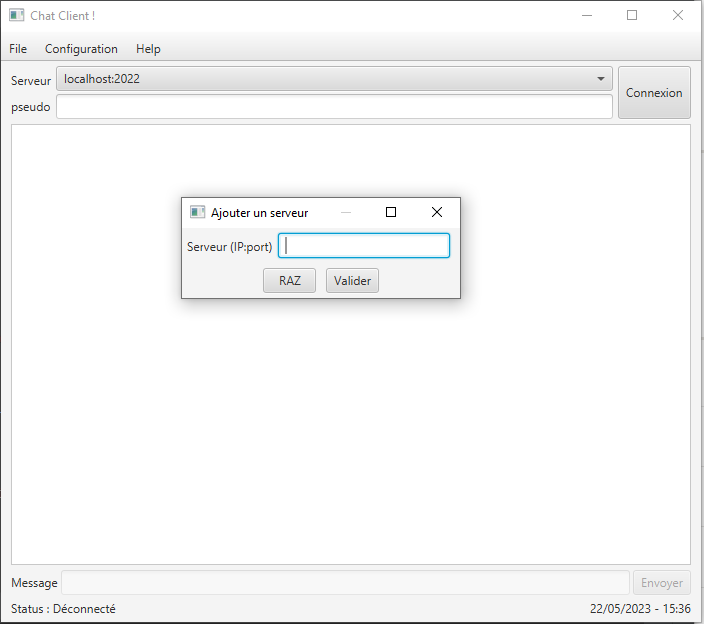
Task: Open the Help menu
Action: pos(148,48)
